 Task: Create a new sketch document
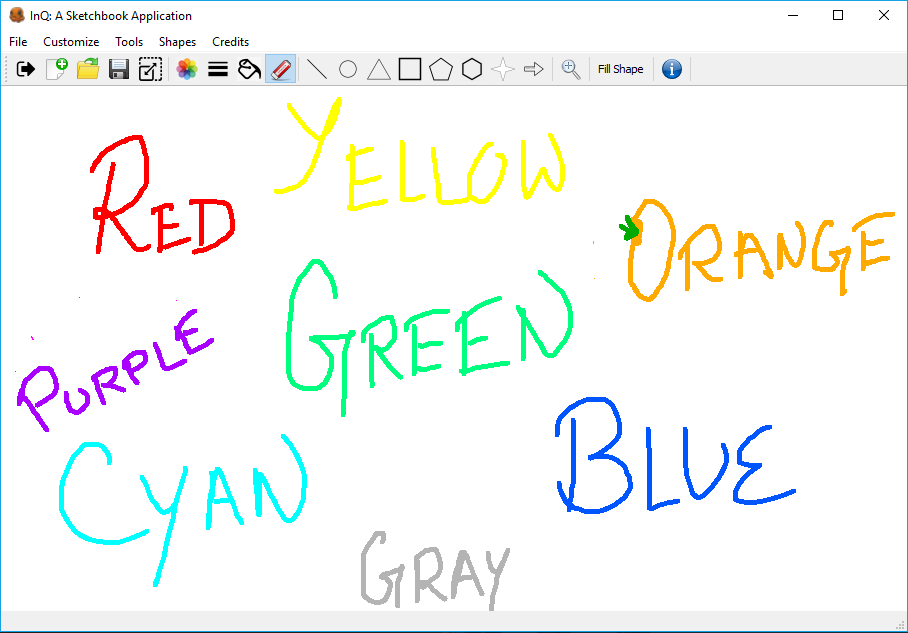(x=57, y=69)
